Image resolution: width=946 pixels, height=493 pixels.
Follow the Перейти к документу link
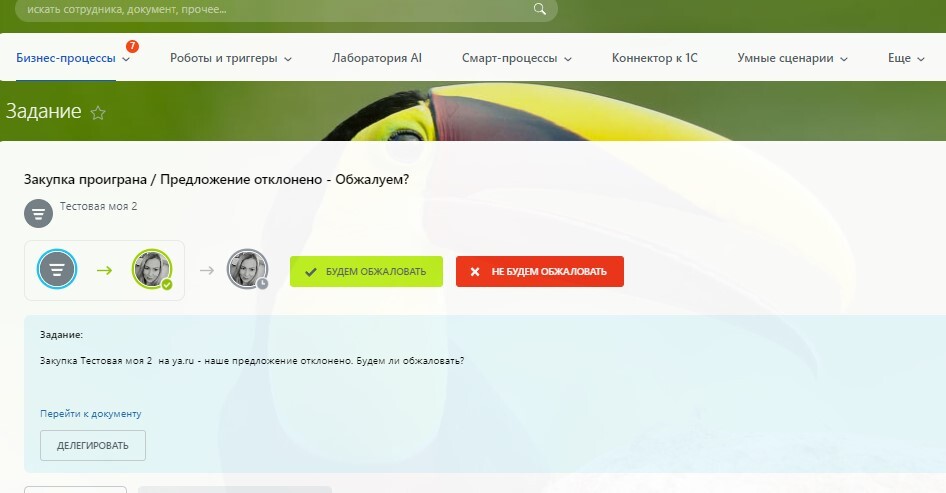click(91, 413)
